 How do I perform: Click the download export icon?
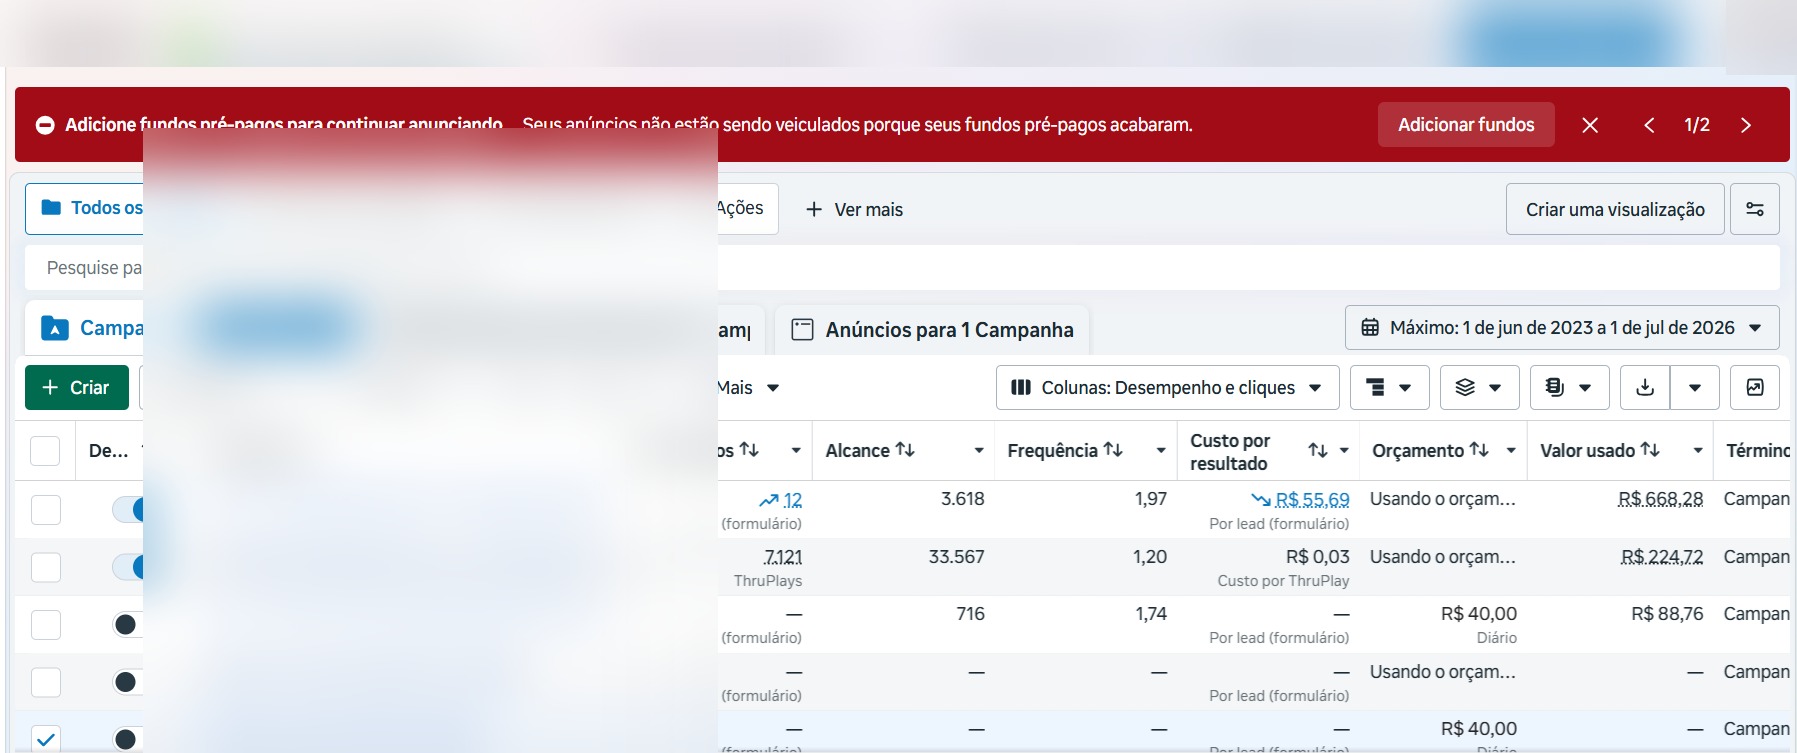(x=1645, y=387)
